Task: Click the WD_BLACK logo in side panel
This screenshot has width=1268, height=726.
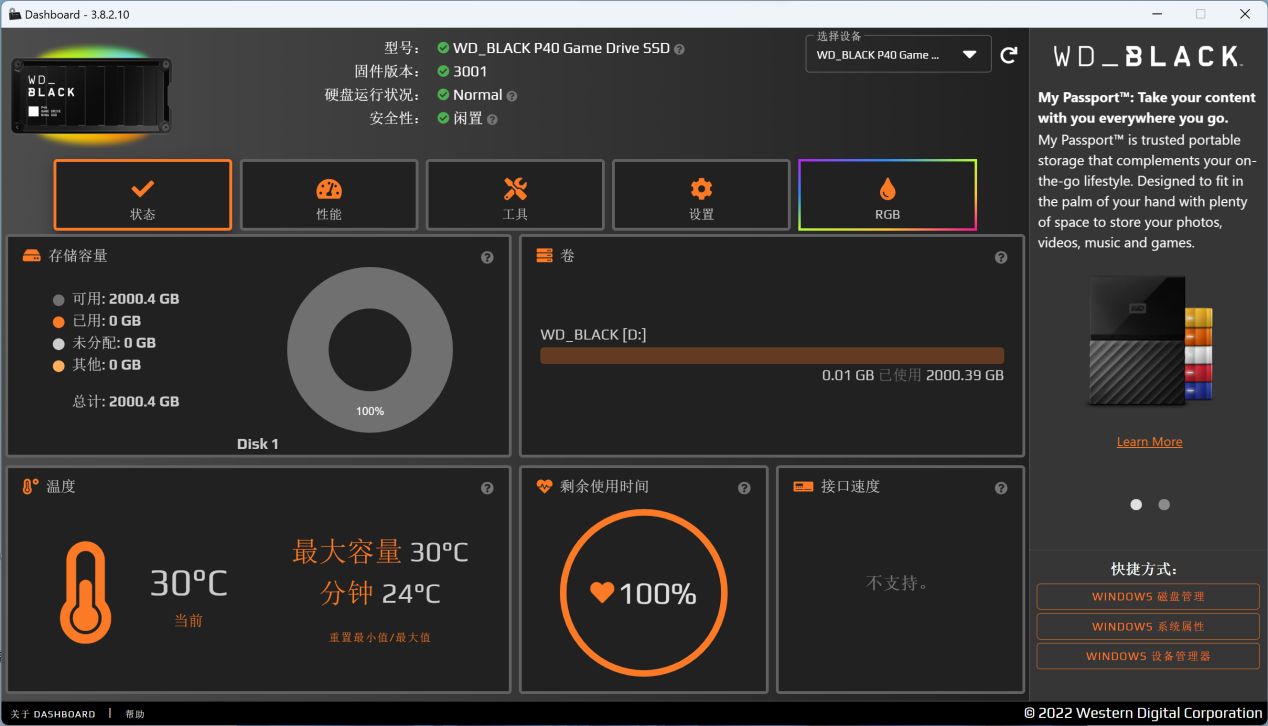Action: point(1149,56)
